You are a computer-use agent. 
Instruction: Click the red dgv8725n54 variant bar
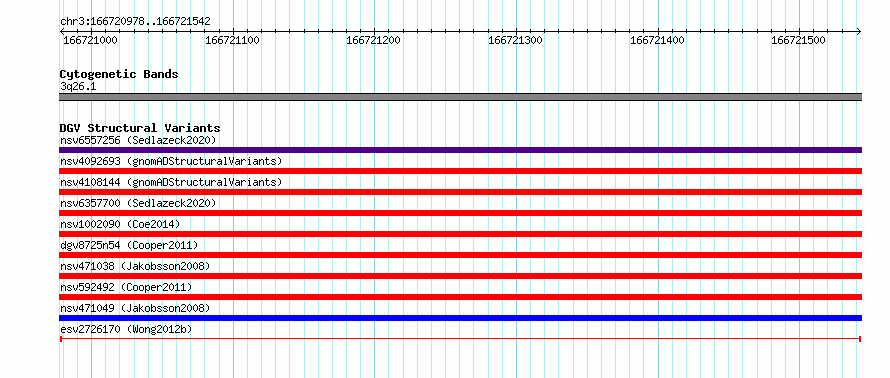pyautogui.click(x=460, y=255)
